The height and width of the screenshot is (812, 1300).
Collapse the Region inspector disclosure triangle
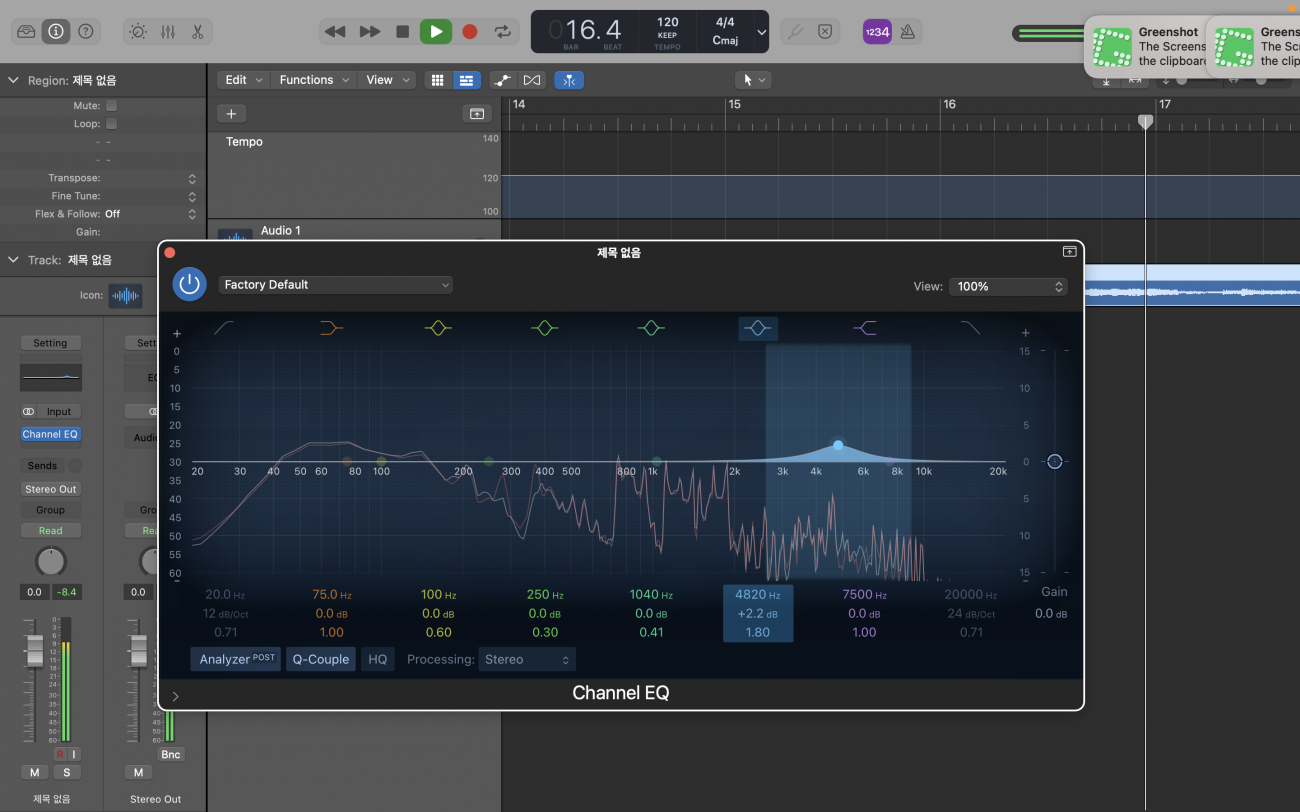(13, 80)
